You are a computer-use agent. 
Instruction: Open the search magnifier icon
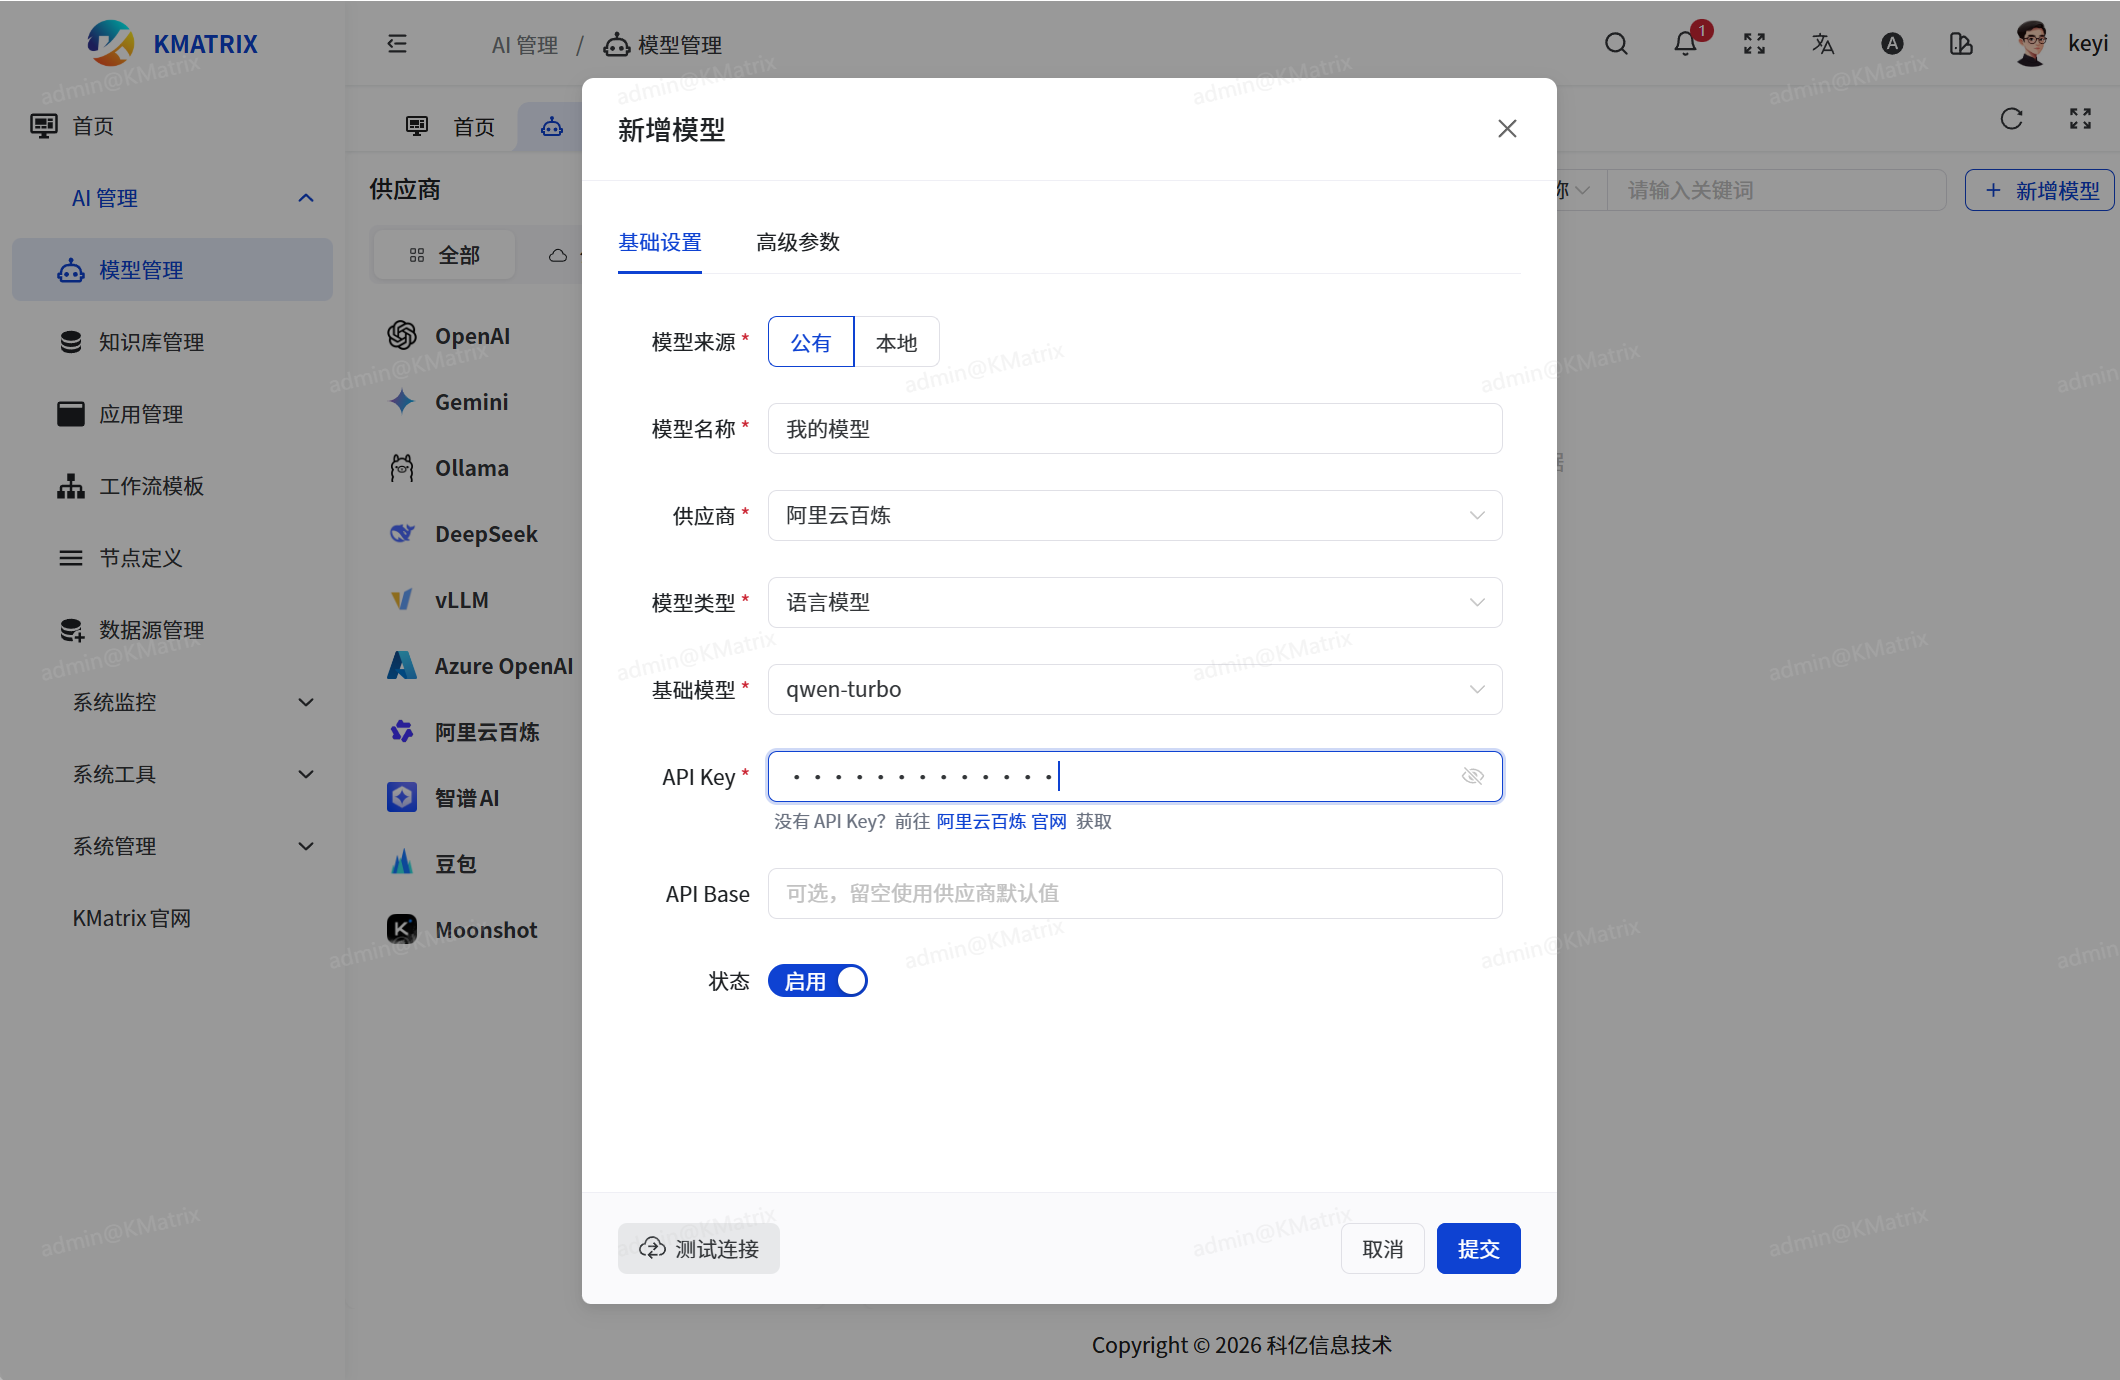click(x=1616, y=44)
